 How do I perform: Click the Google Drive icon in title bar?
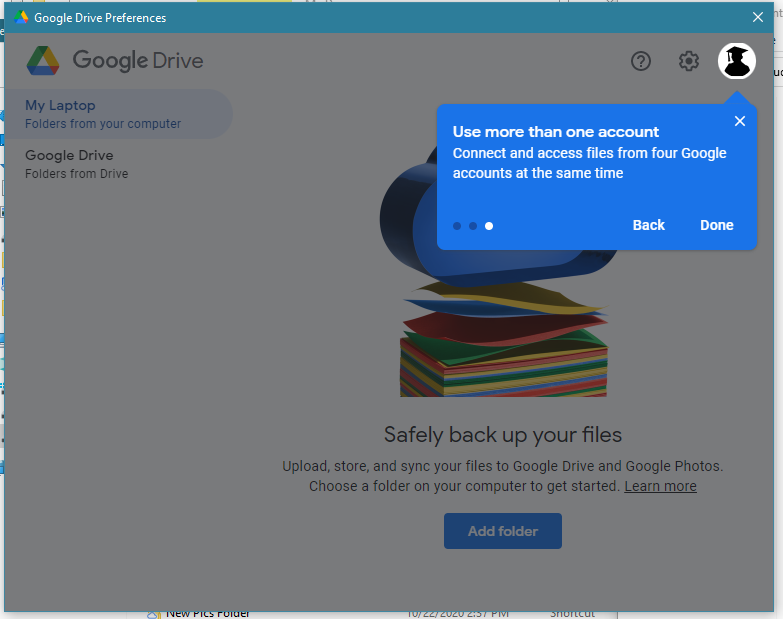[x=21, y=17]
